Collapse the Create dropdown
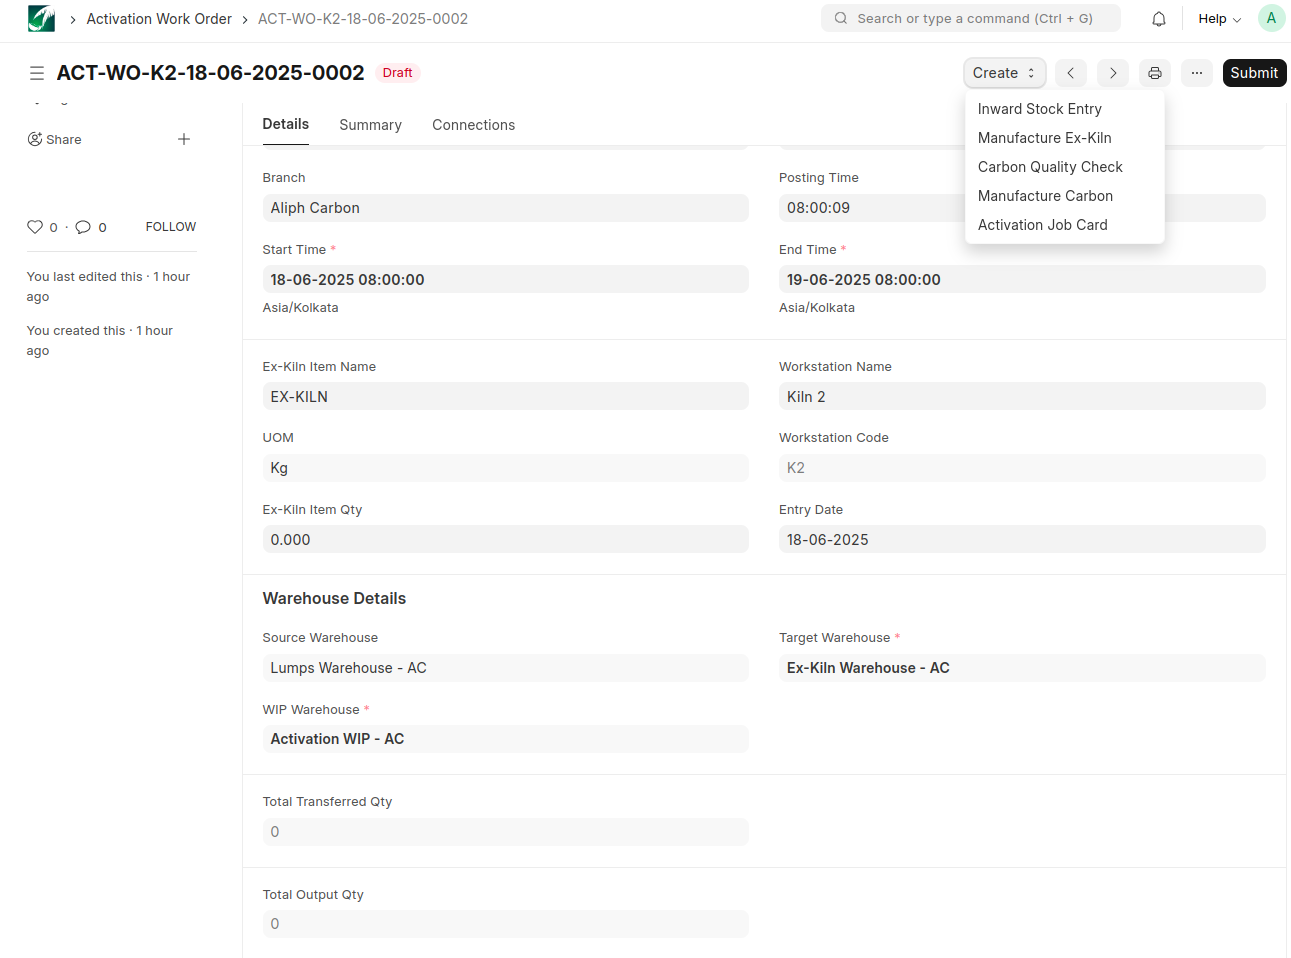 click(x=1004, y=73)
